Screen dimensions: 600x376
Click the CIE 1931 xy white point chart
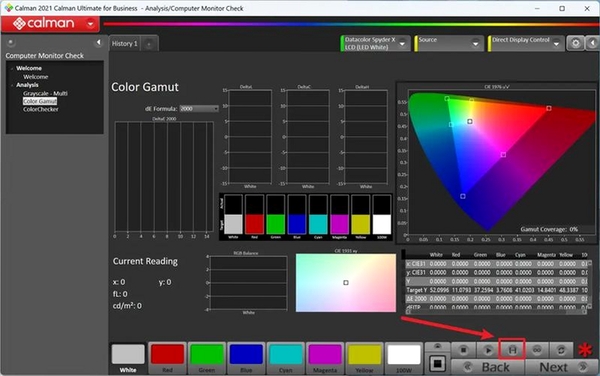tap(346, 283)
